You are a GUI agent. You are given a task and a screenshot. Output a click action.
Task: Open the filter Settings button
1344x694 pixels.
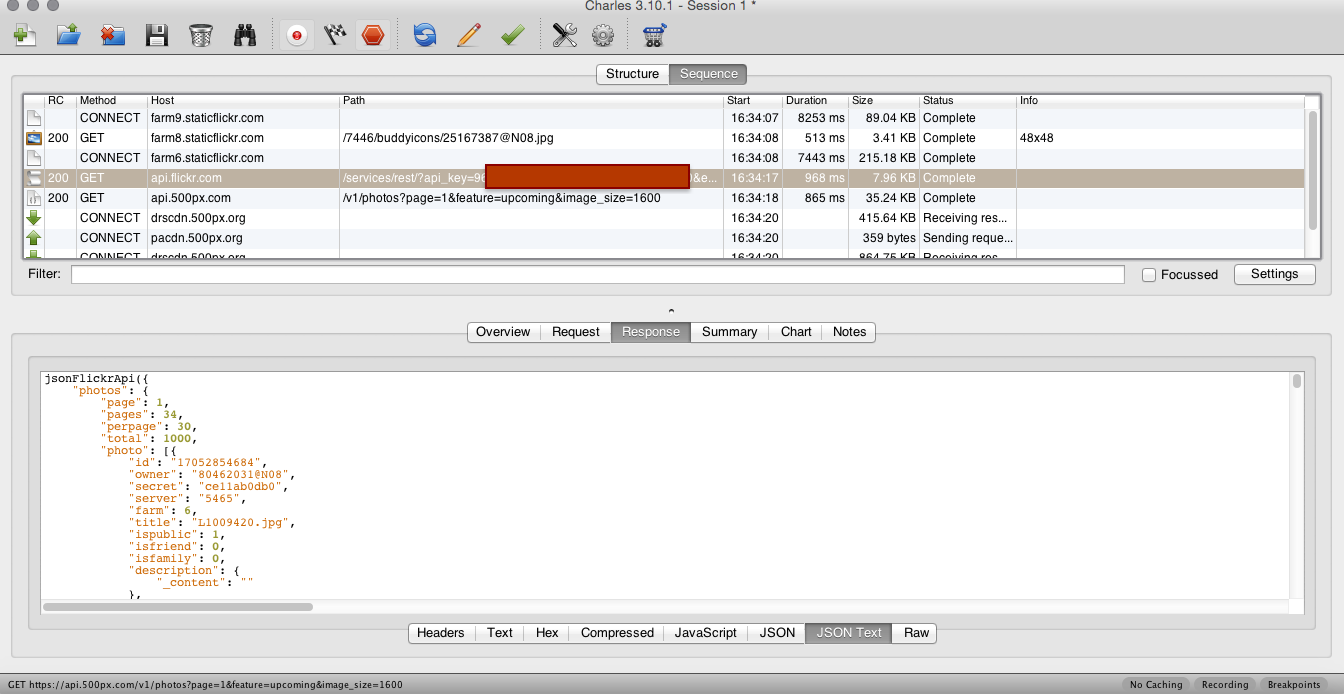(1274, 274)
